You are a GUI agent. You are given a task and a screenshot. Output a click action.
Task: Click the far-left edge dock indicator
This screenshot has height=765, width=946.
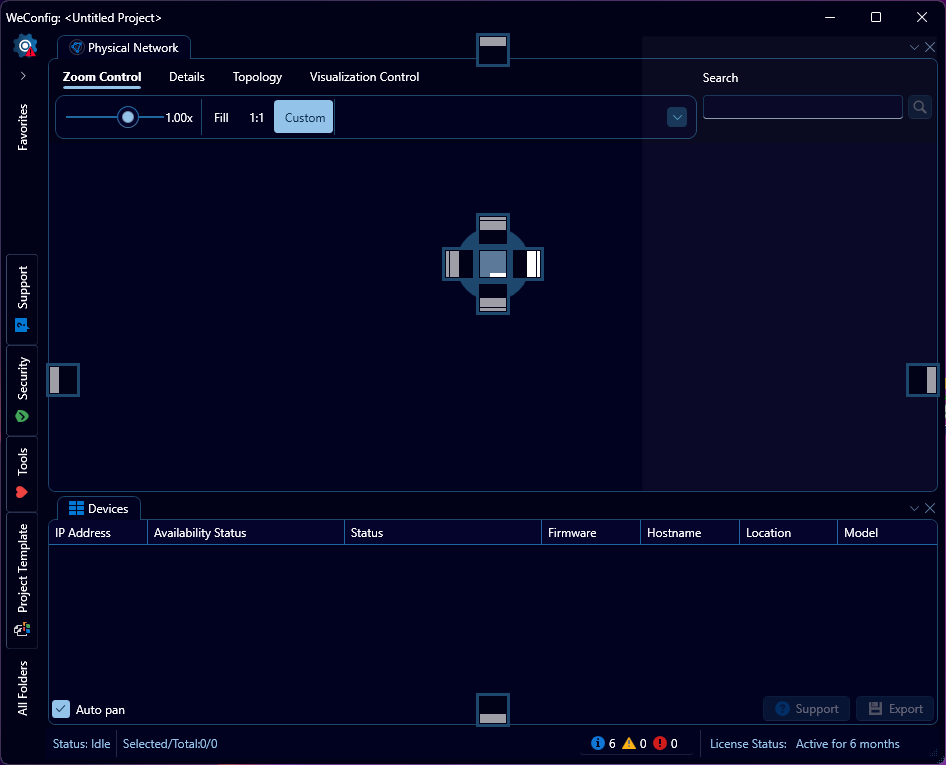point(63,380)
